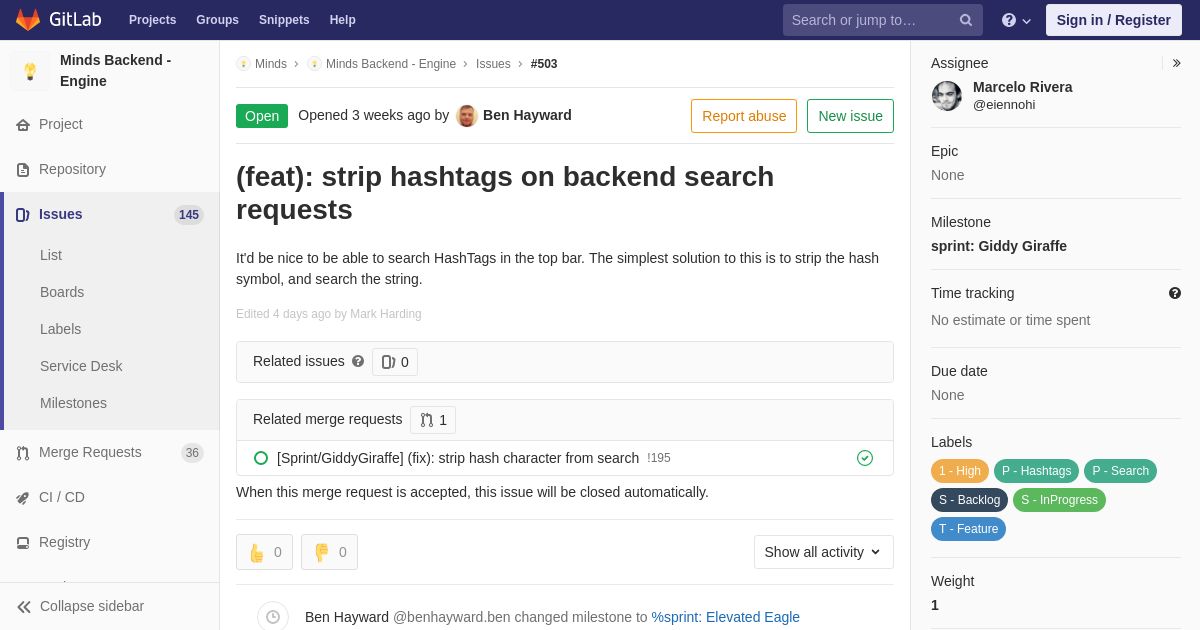The height and width of the screenshot is (630, 1200).
Task: Click the Report abuse button
Action: 744,116
